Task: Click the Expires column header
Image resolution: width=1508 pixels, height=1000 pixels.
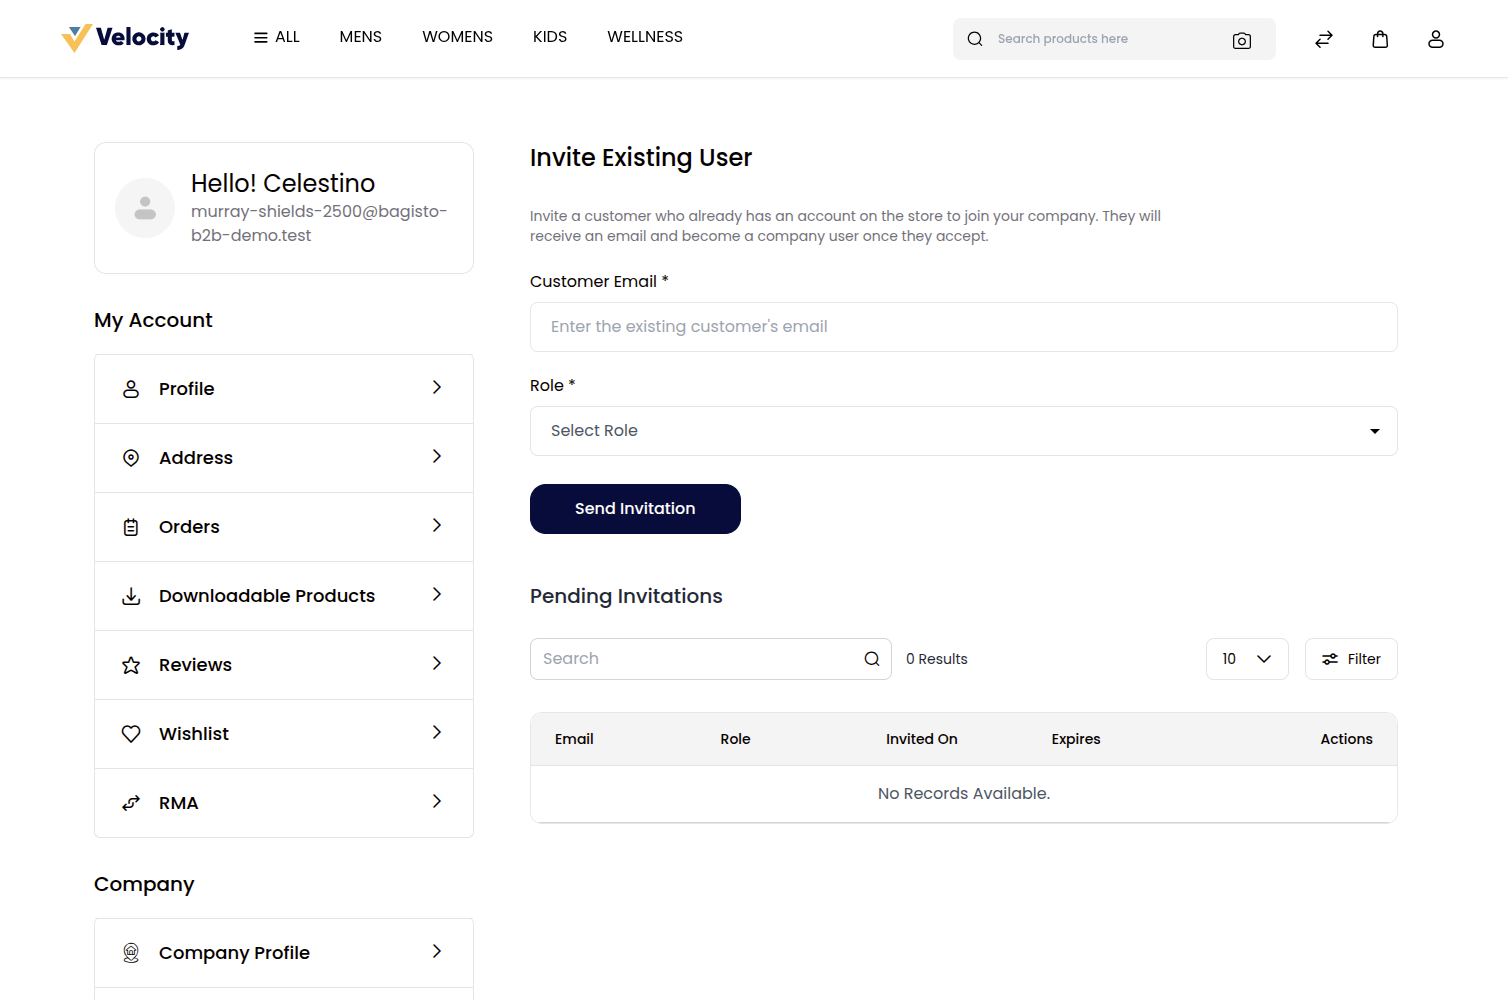Action: click(x=1076, y=739)
